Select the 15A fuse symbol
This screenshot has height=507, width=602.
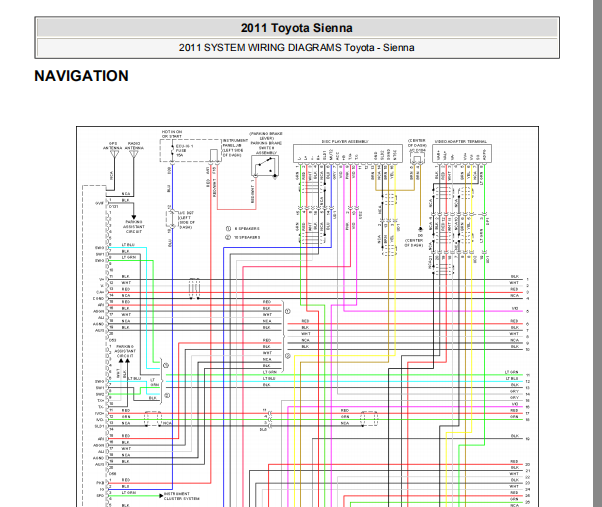(x=172, y=151)
